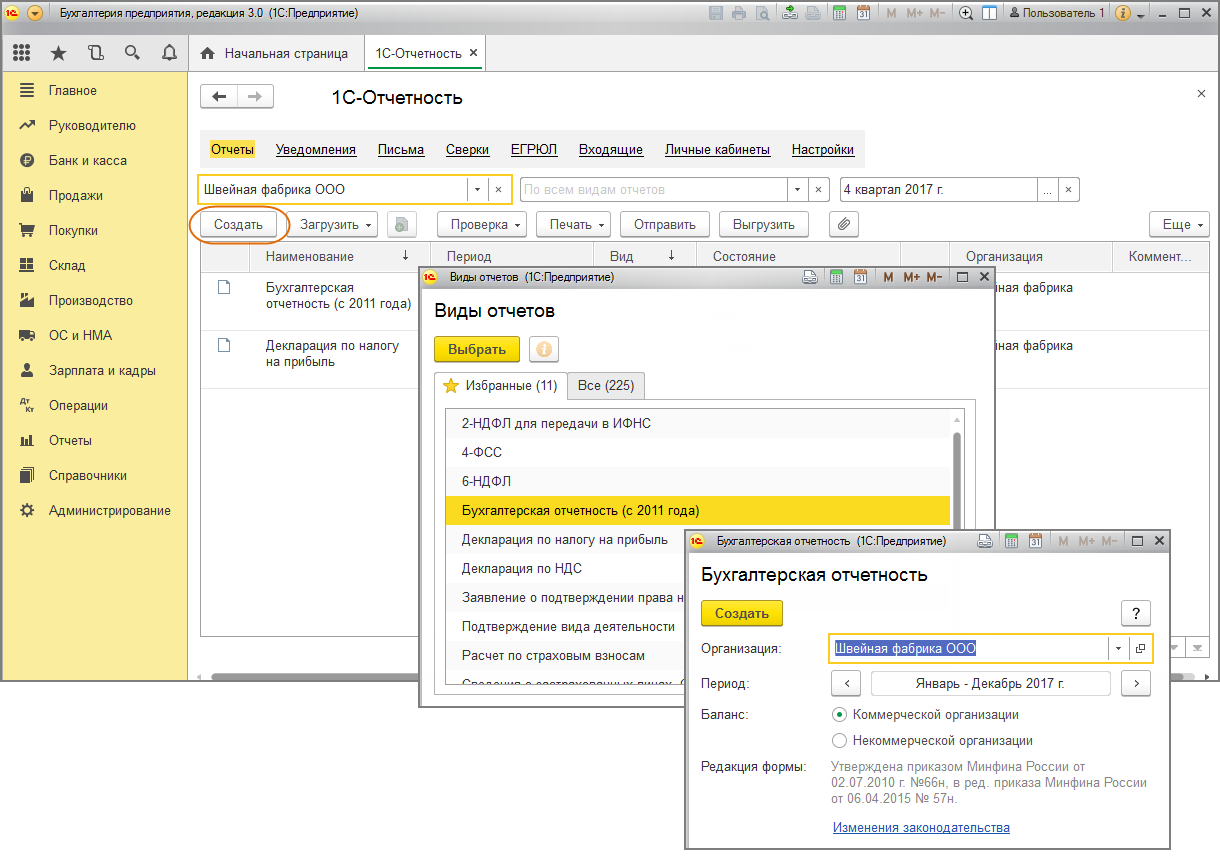Viewport: 1220px width, 859px height.
Task: Expand the Печать dropdown button
Action: pos(578,225)
